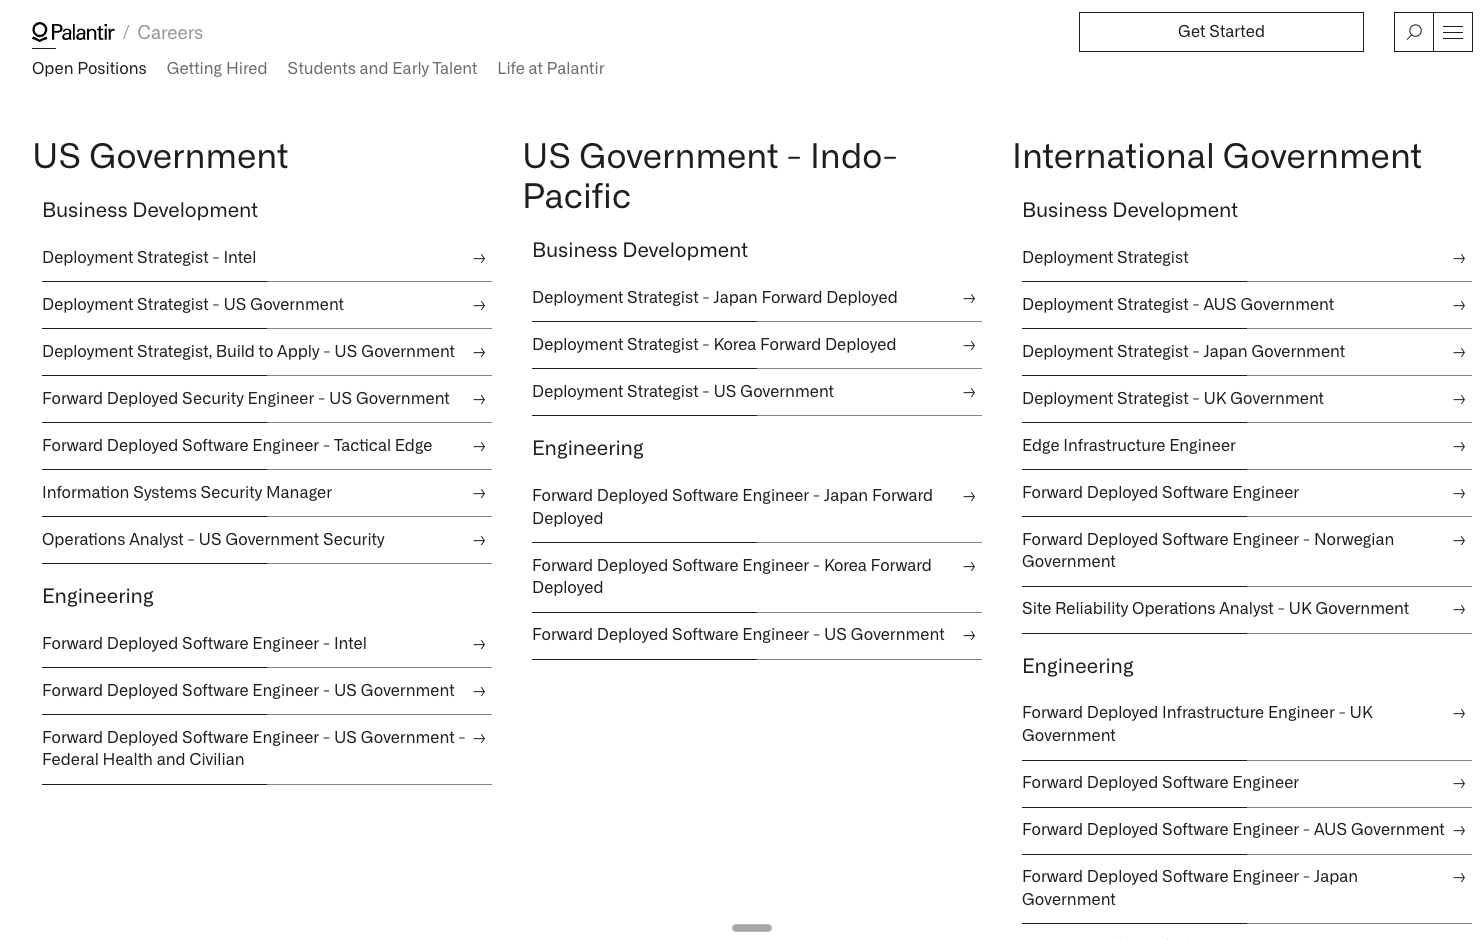Switch to Open Positions tab

(89, 68)
